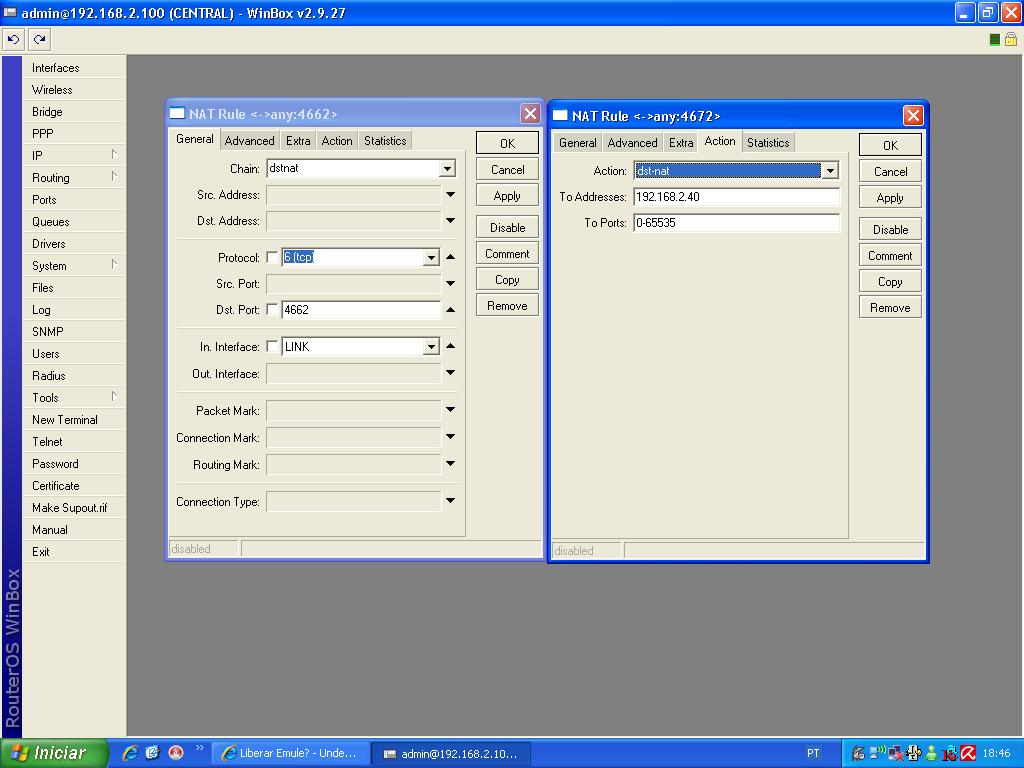The width and height of the screenshot is (1024, 768).
Task: Click the PT language bar indicator
Action: (813, 753)
